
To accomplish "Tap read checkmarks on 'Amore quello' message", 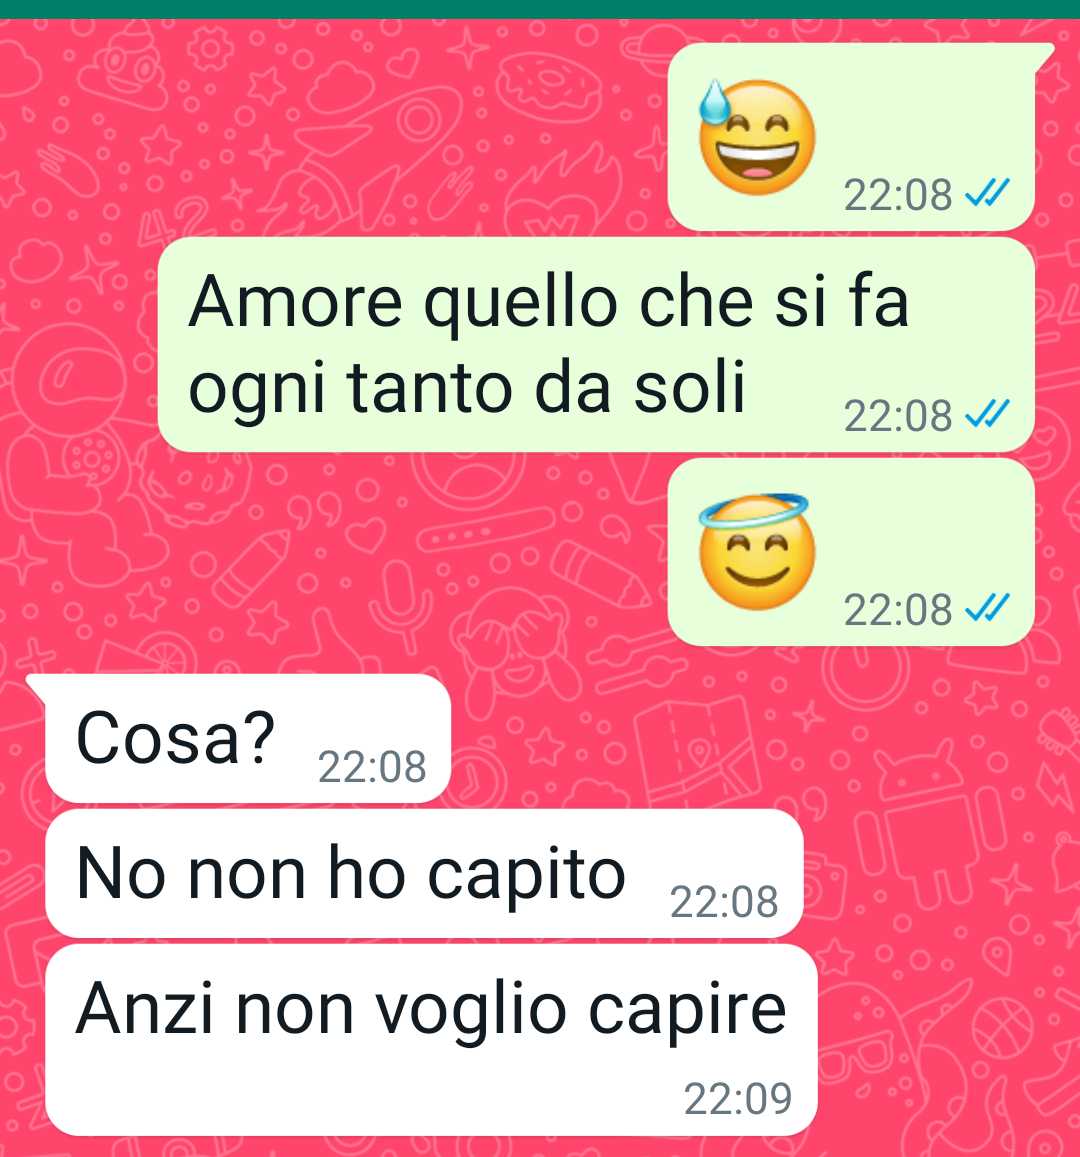I will point(987,414).
